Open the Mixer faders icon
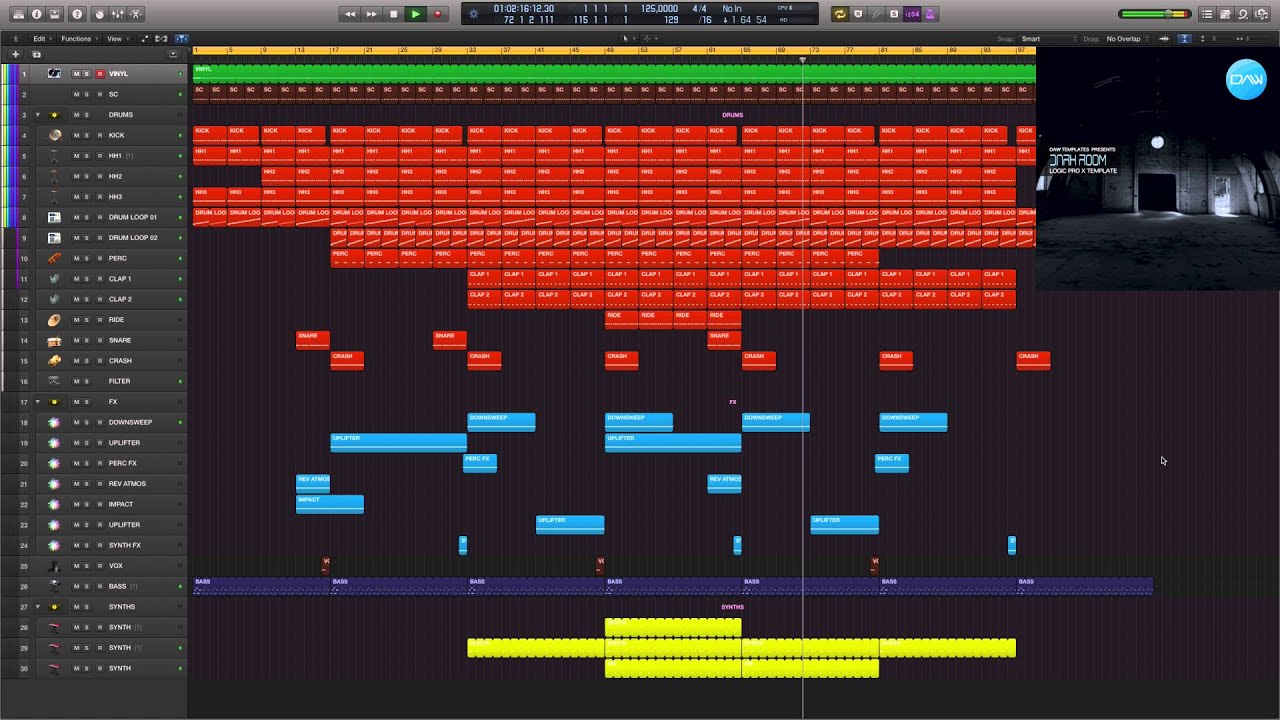 (118, 14)
